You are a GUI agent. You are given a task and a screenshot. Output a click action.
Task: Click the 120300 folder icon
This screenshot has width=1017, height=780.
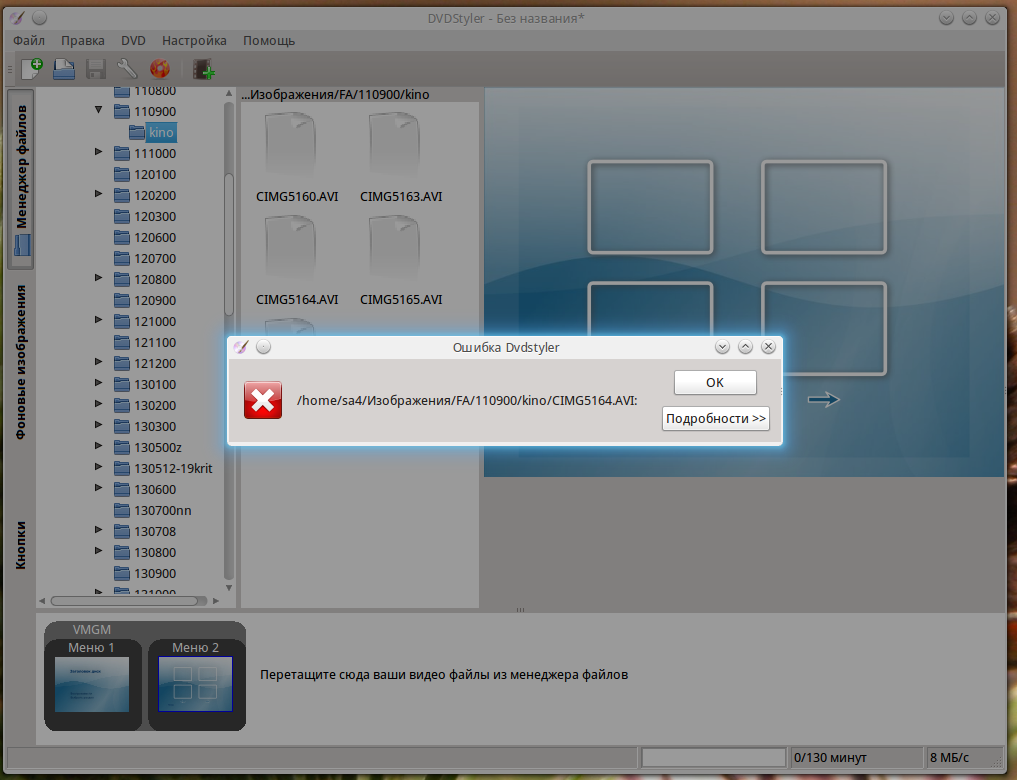pyautogui.click(x=122, y=217)
